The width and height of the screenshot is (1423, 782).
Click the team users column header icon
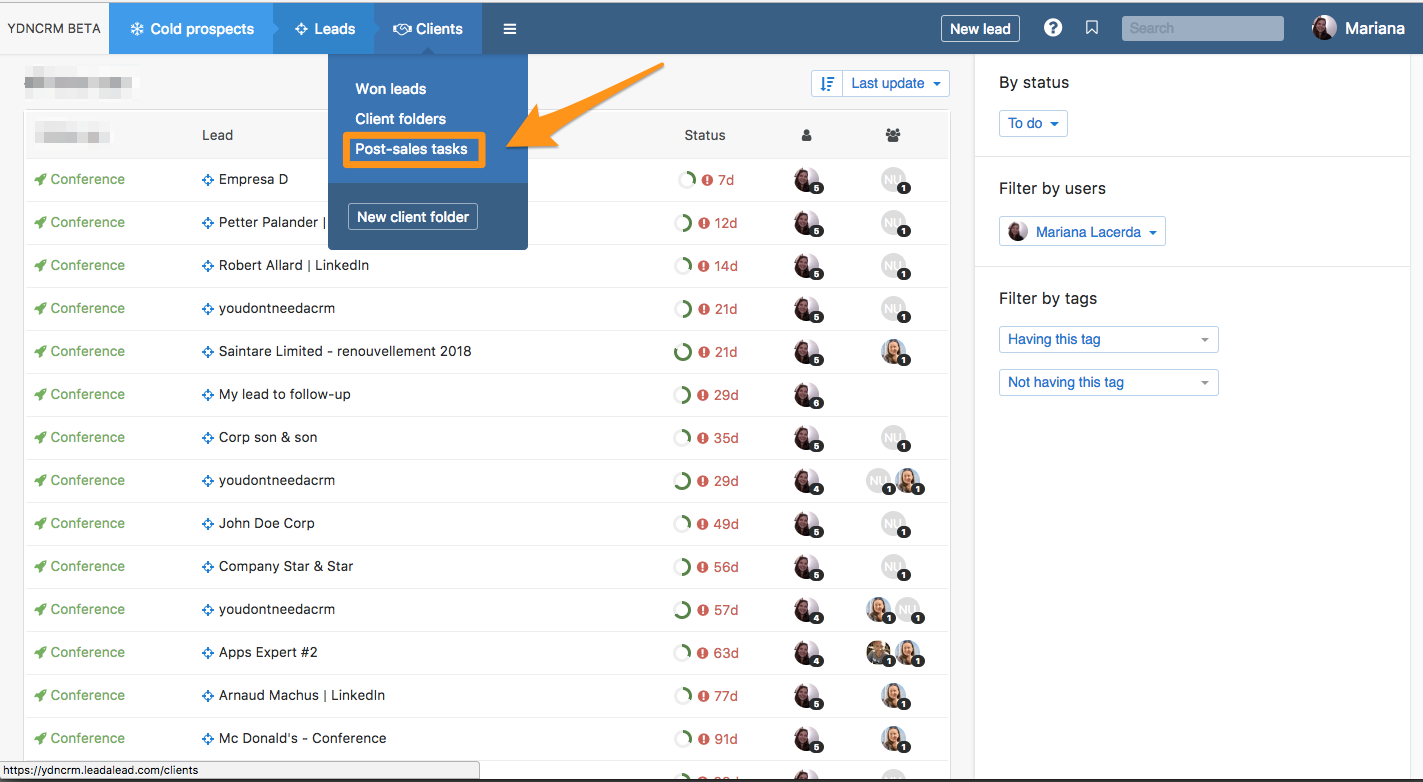(x=893, y=135)
